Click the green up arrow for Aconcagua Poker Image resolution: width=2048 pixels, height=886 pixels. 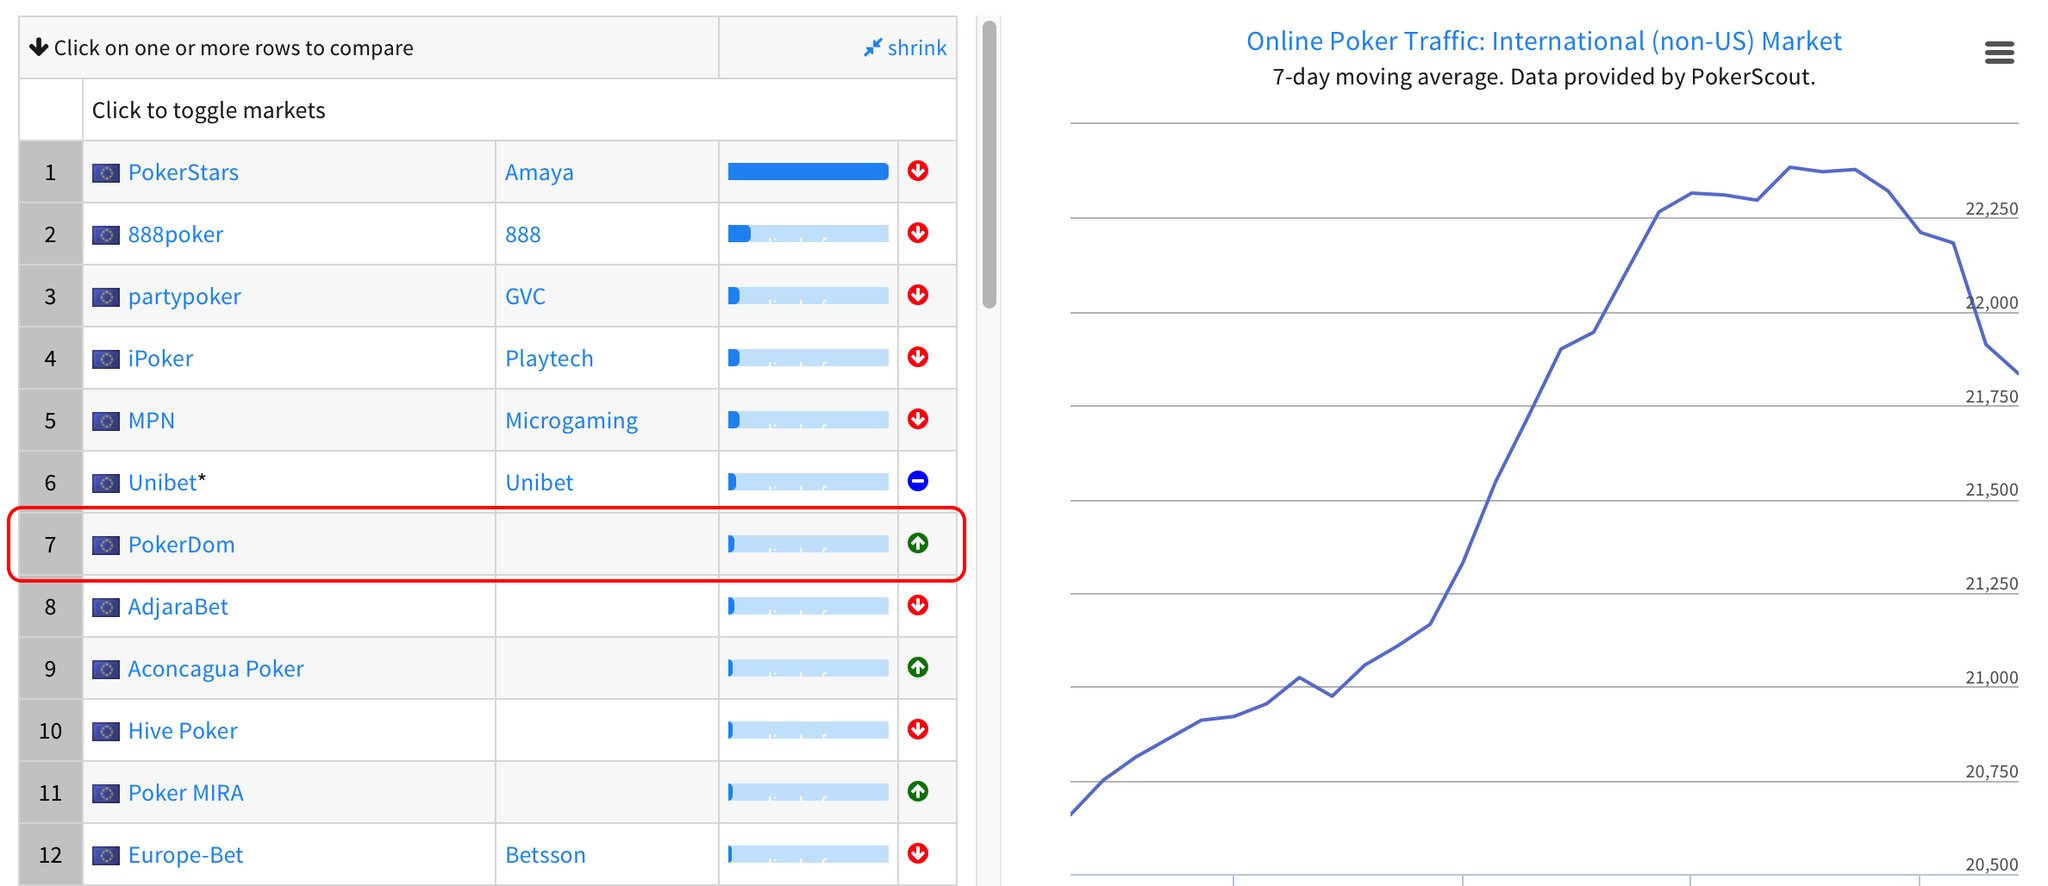tap(917, 667)
